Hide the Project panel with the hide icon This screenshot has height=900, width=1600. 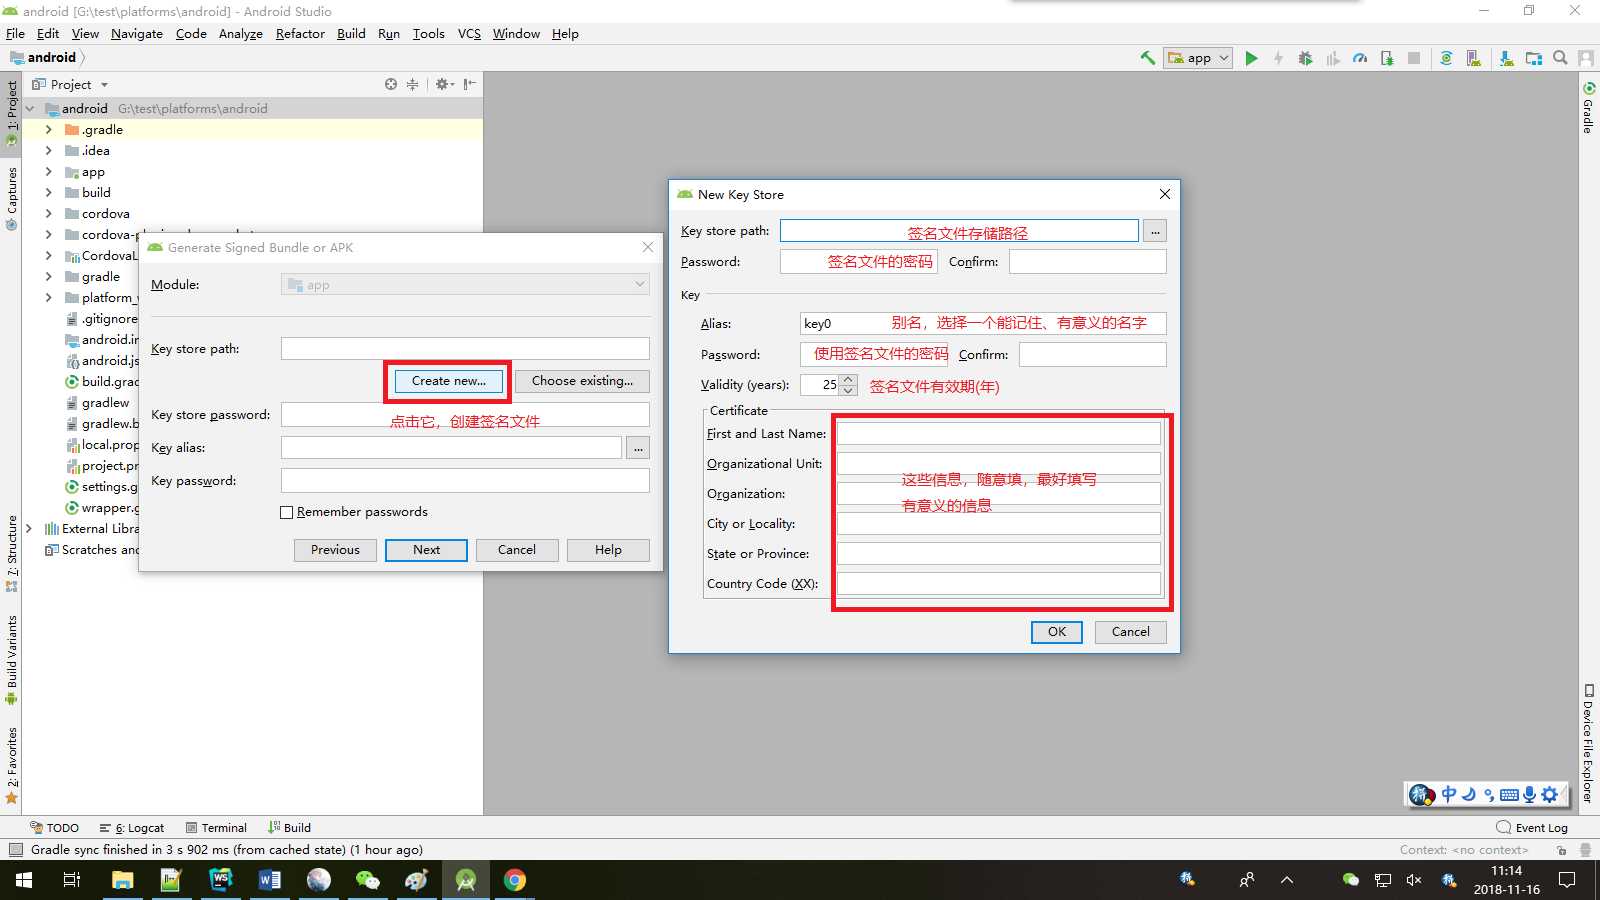469,84
